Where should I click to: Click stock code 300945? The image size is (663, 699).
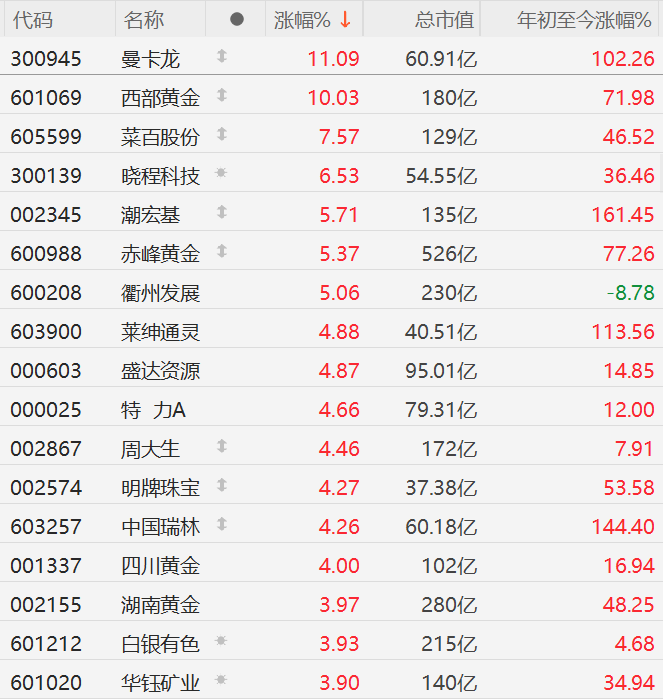[46, 59]
